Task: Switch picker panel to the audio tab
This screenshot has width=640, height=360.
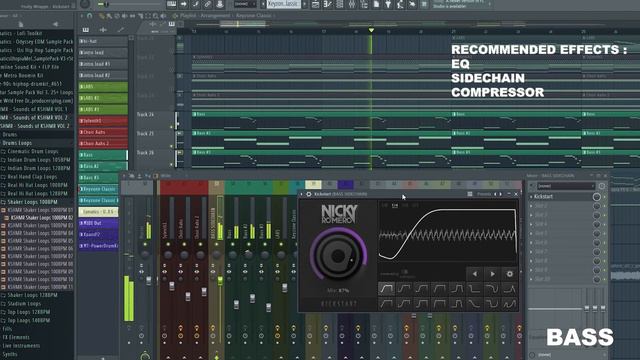Action: pos(103,30)
